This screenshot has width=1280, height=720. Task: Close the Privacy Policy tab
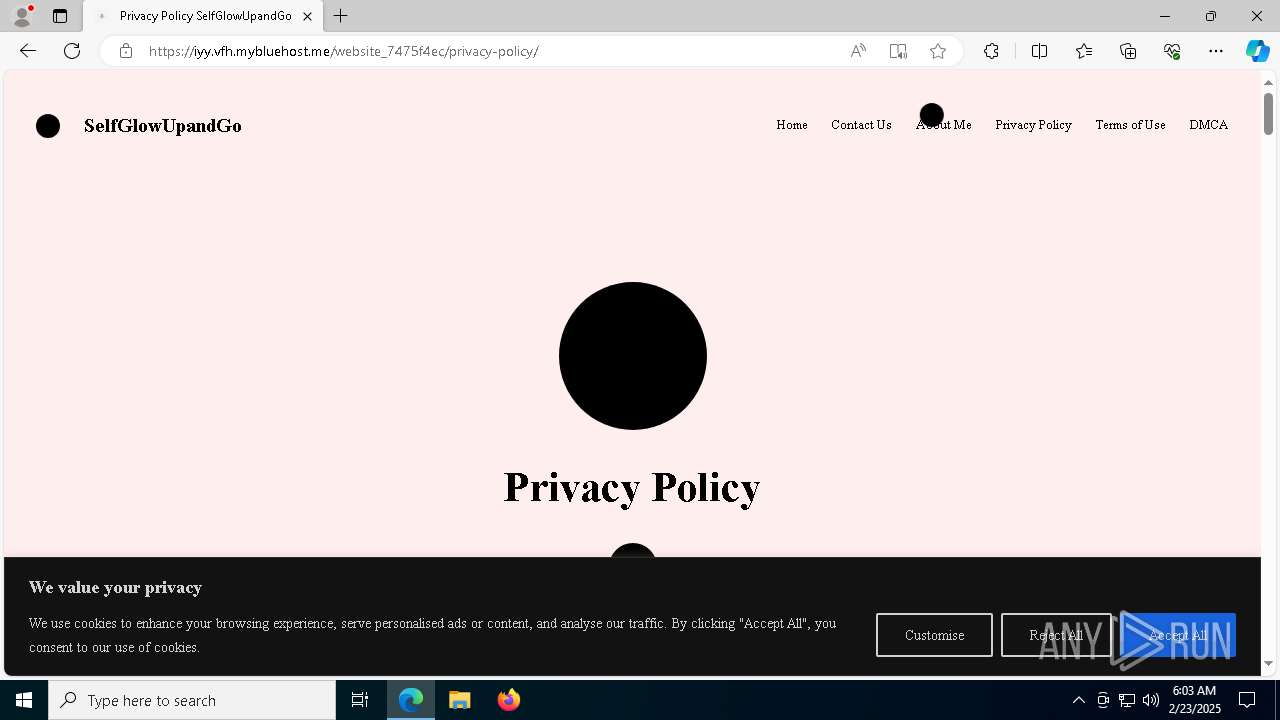(x=307, y=16)
